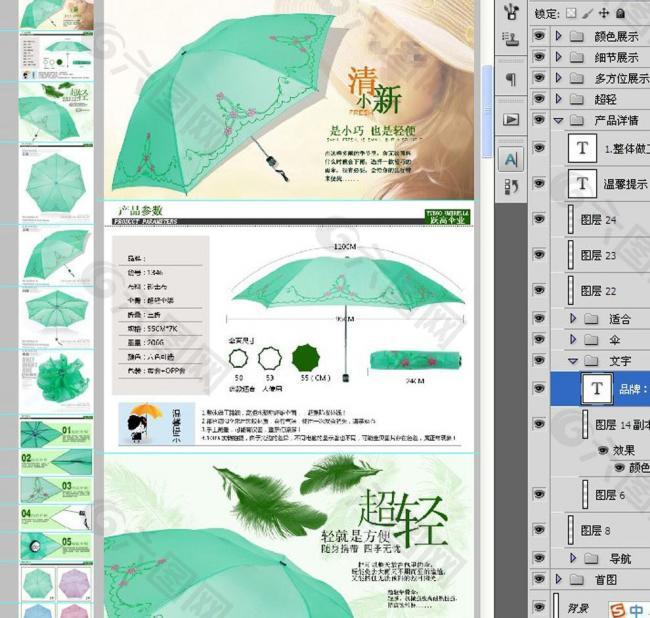Click the 产品参数 heading on the canvas
This screenshot has height=618, width=650.
(140, 210)
